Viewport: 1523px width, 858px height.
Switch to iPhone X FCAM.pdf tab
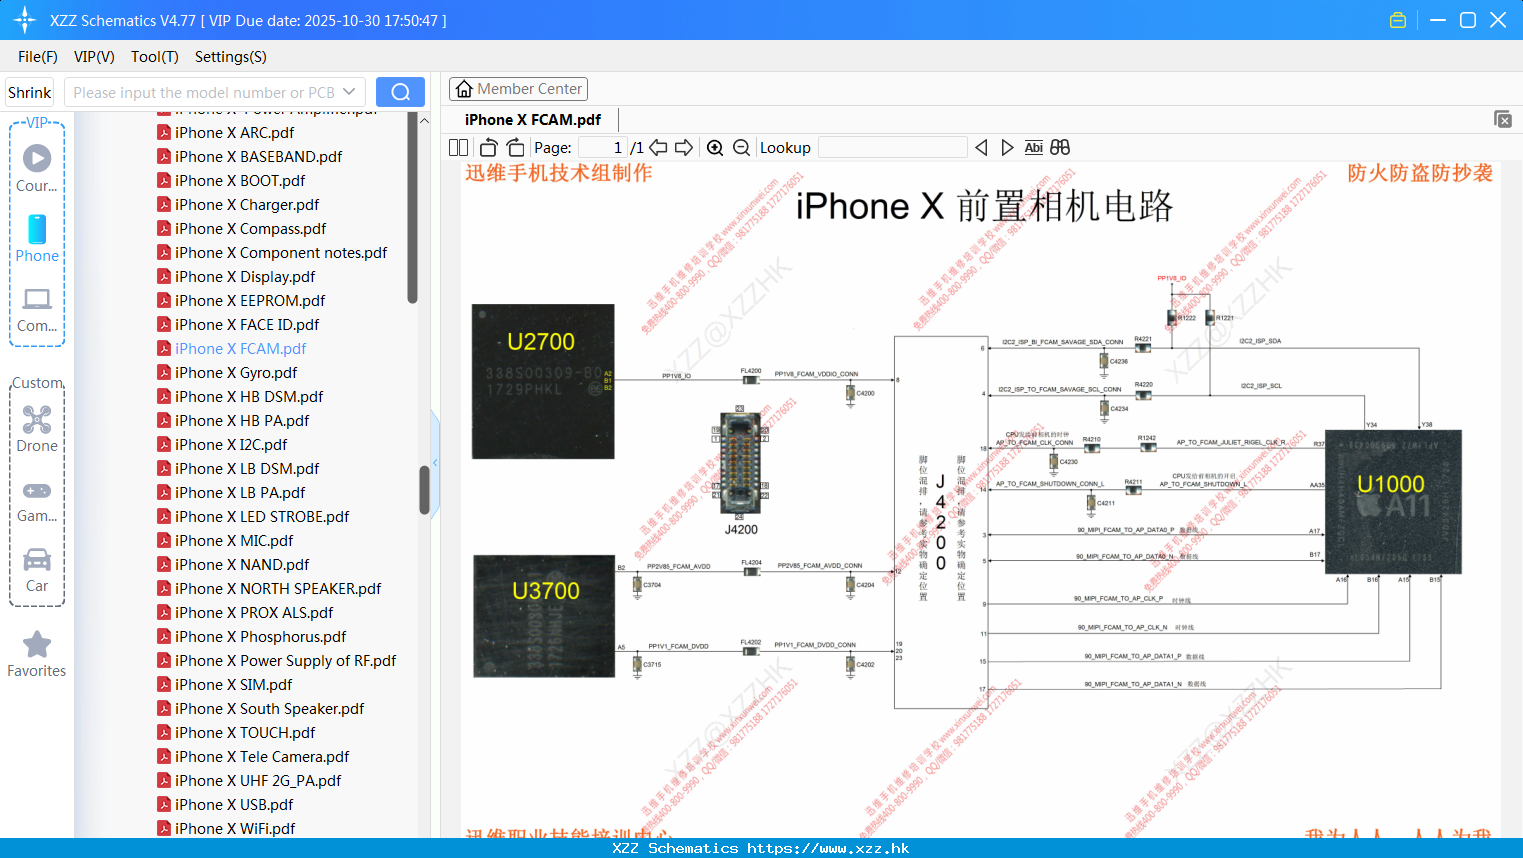point(533,119)
